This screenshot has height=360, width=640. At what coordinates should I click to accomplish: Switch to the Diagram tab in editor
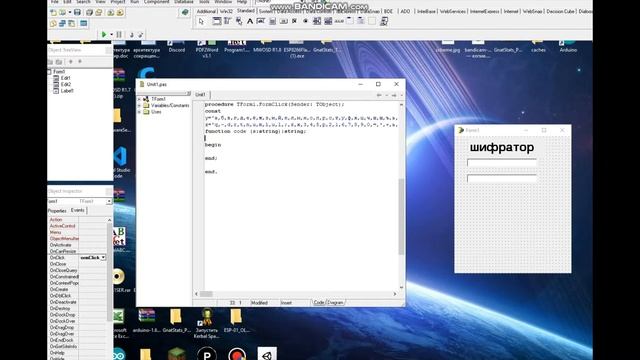point(336,302)
